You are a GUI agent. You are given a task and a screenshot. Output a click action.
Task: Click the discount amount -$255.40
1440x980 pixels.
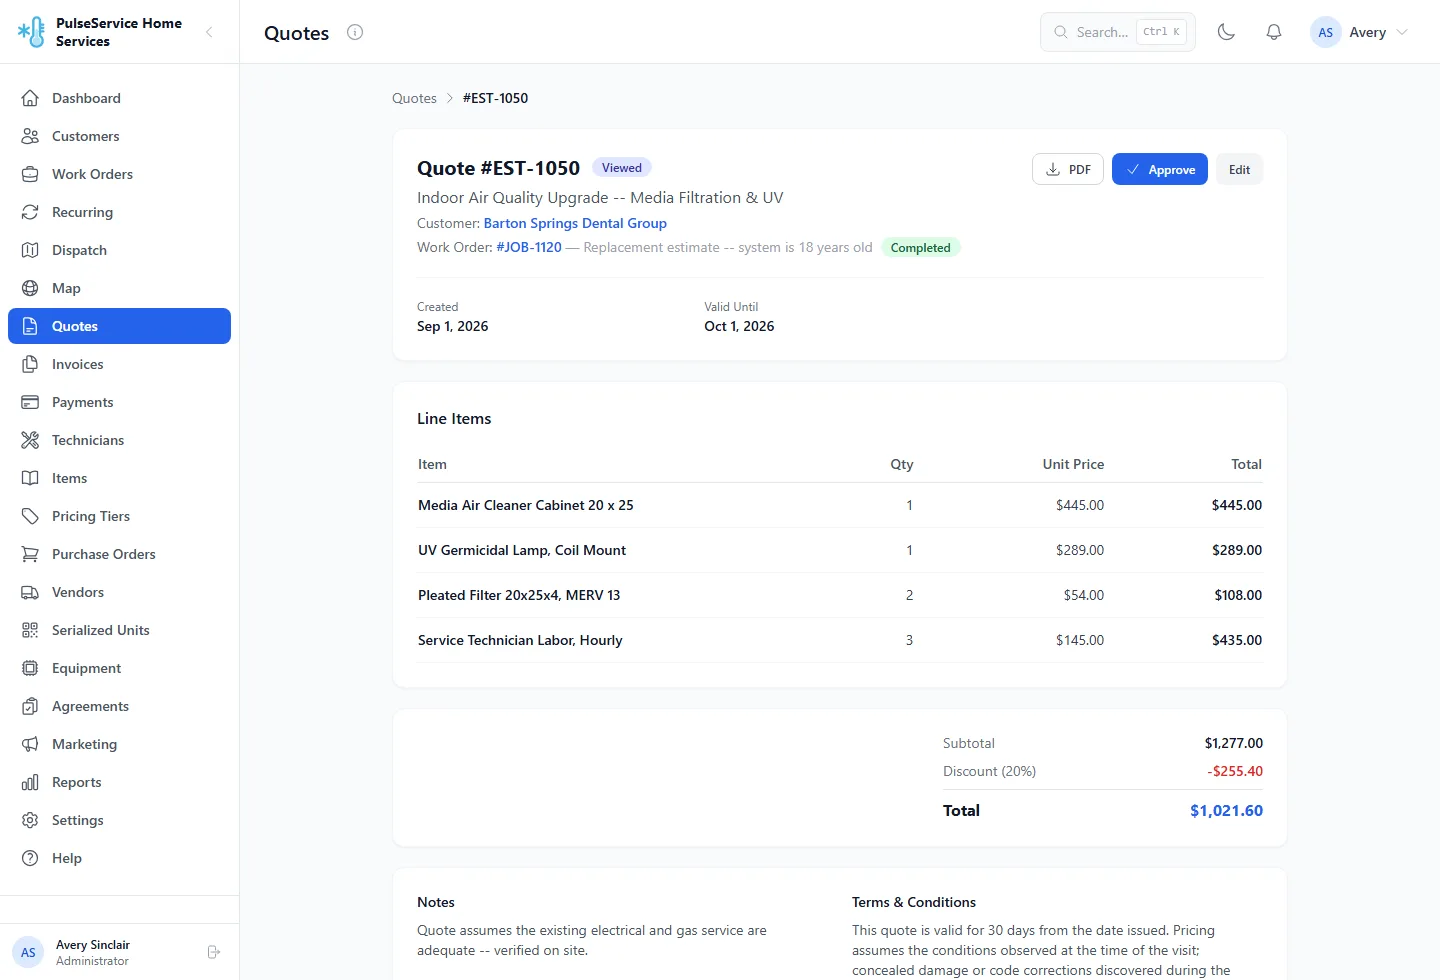coord(1235,771)
